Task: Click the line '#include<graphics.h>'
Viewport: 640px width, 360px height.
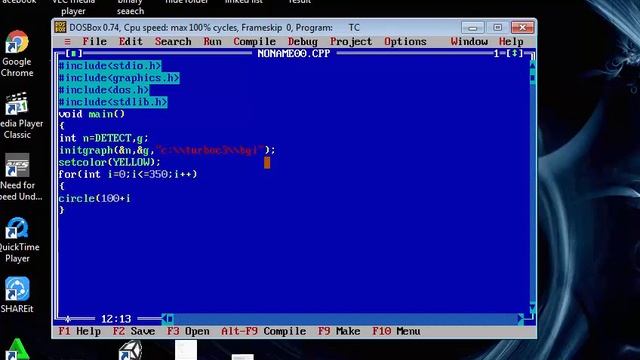Action: (x=119, y=78)
